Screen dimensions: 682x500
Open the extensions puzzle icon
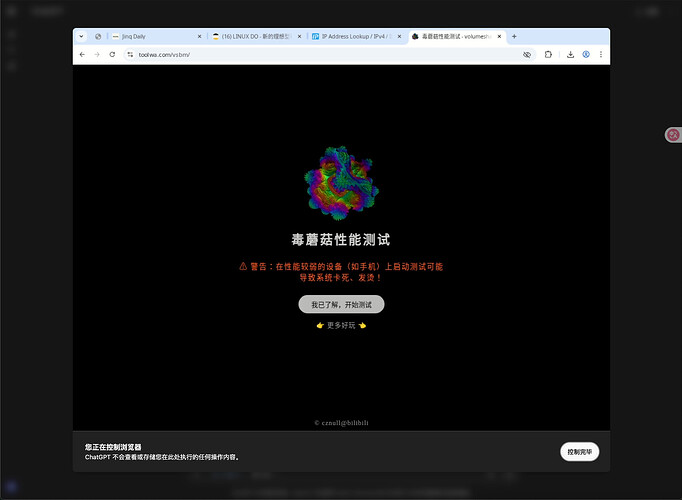point(548,54)
